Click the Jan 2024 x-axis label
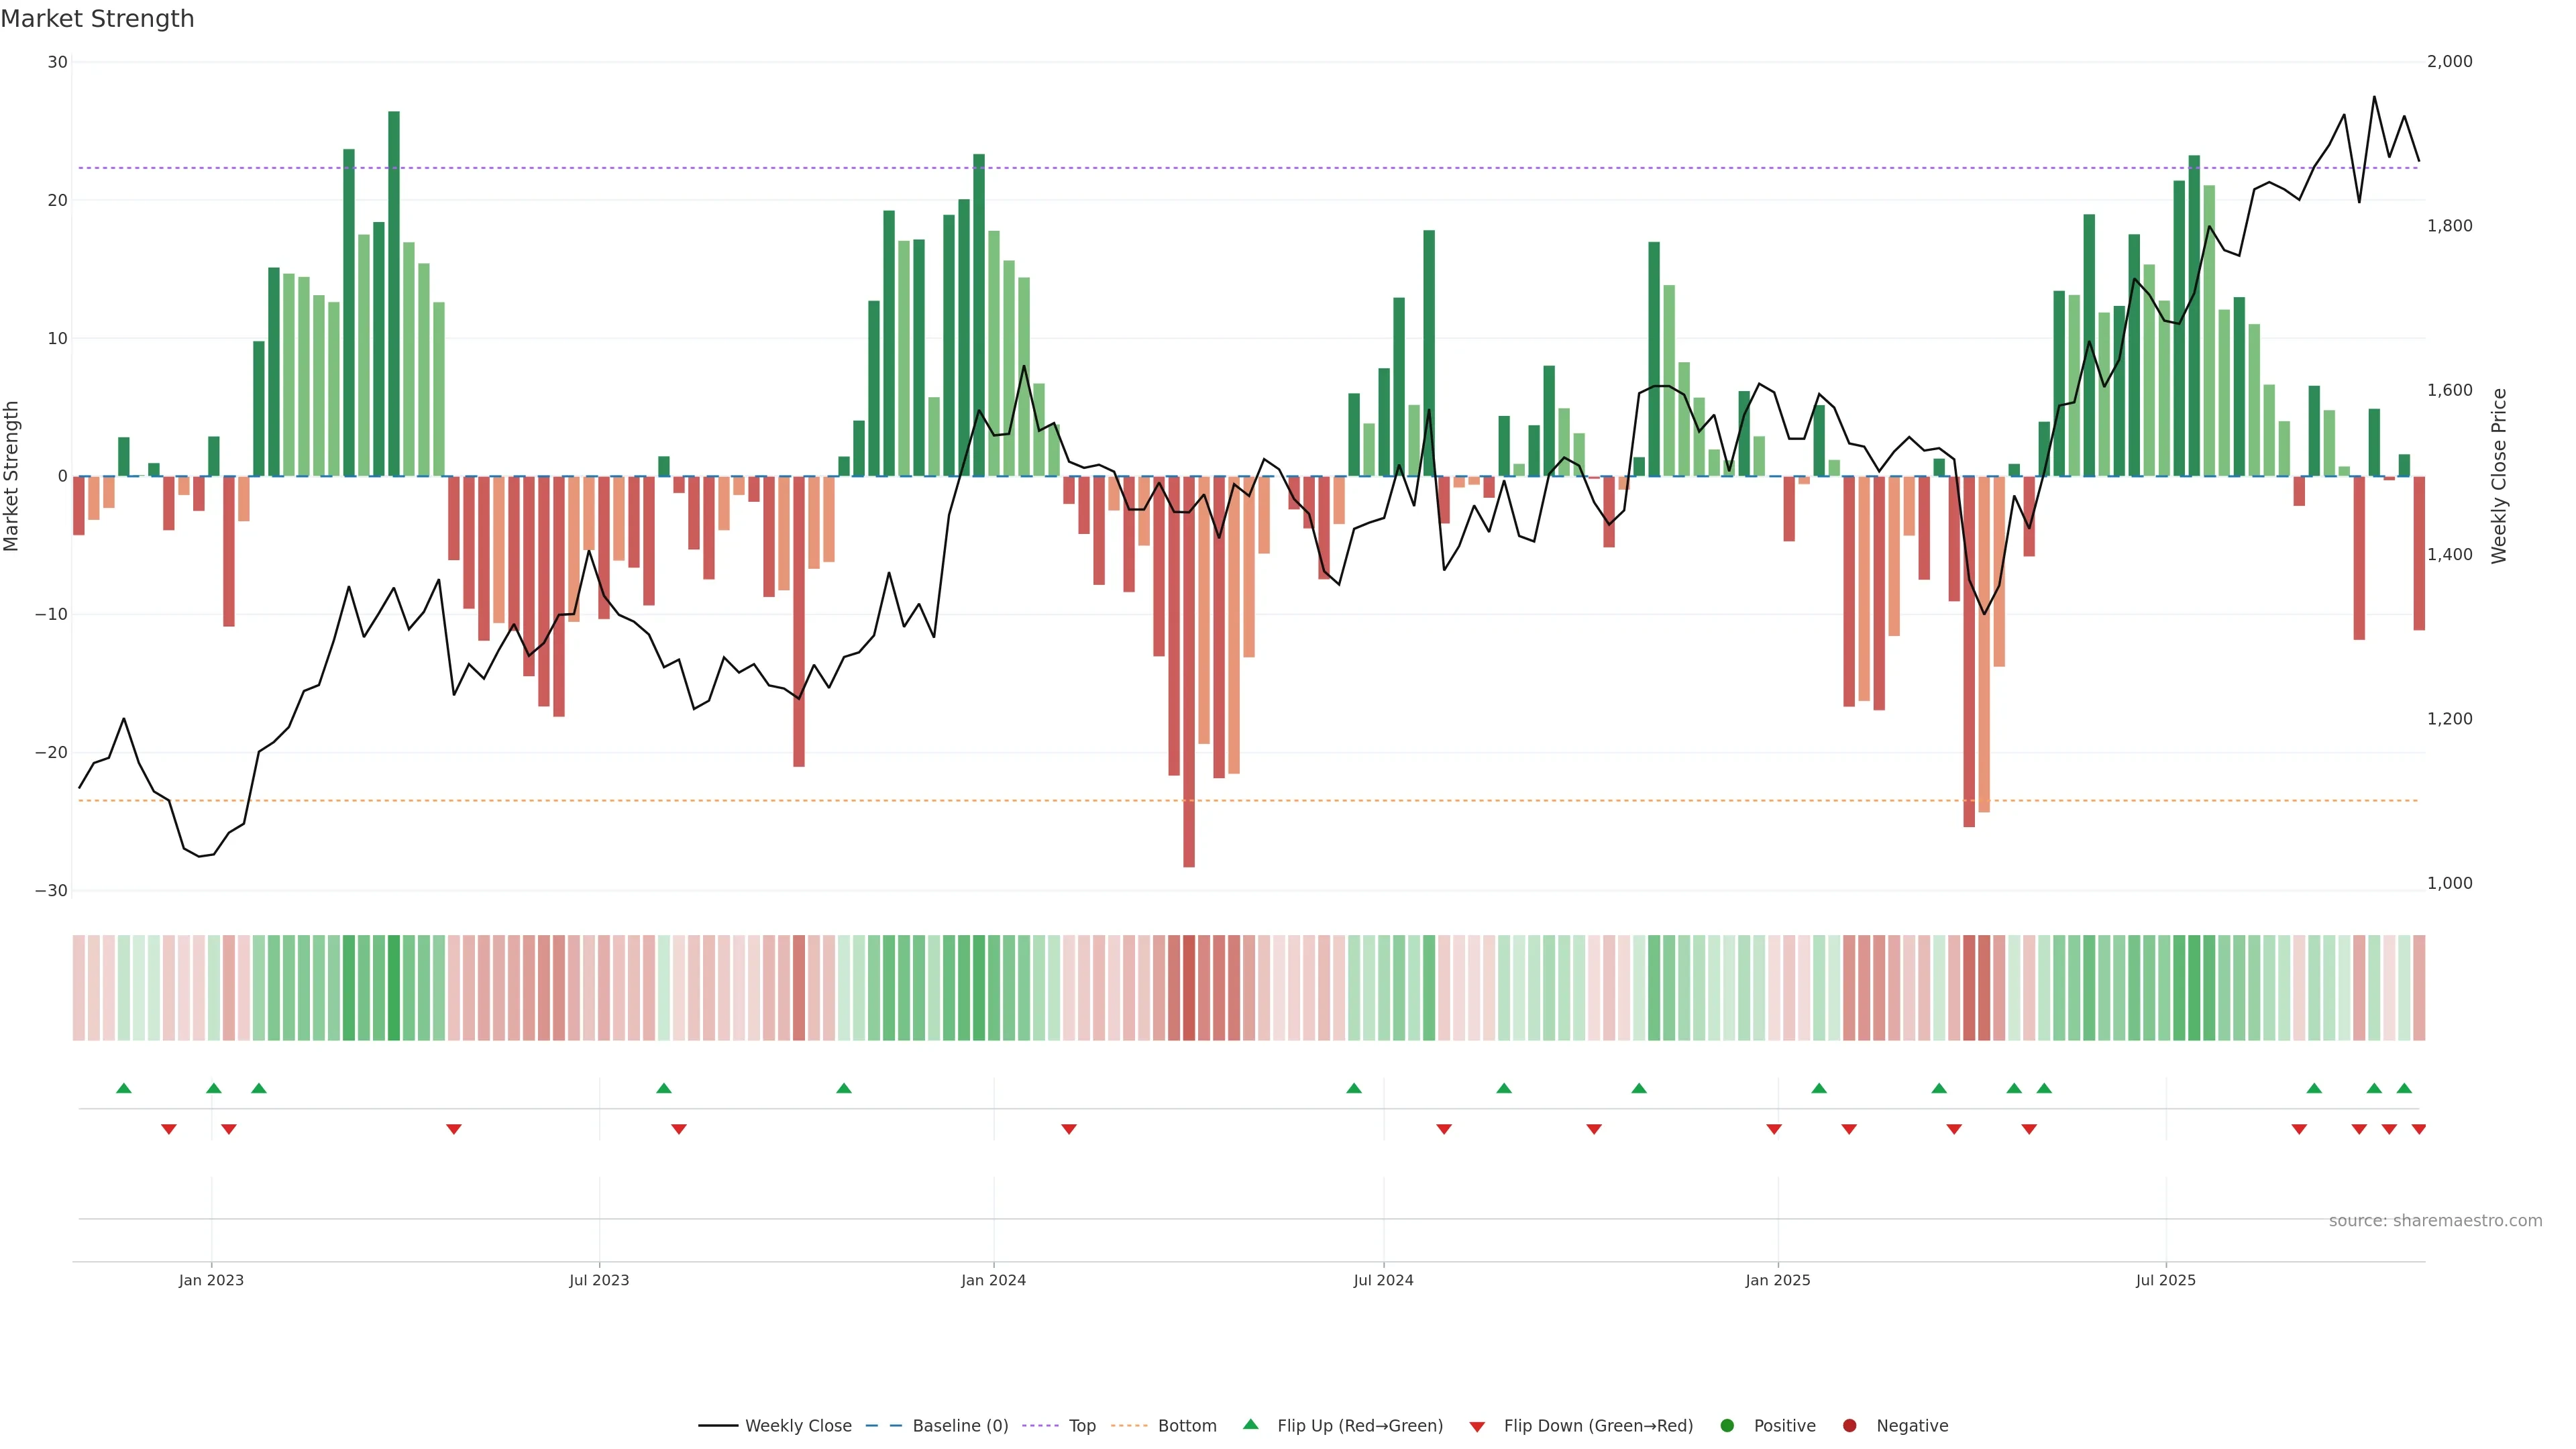 (993, 1280)
